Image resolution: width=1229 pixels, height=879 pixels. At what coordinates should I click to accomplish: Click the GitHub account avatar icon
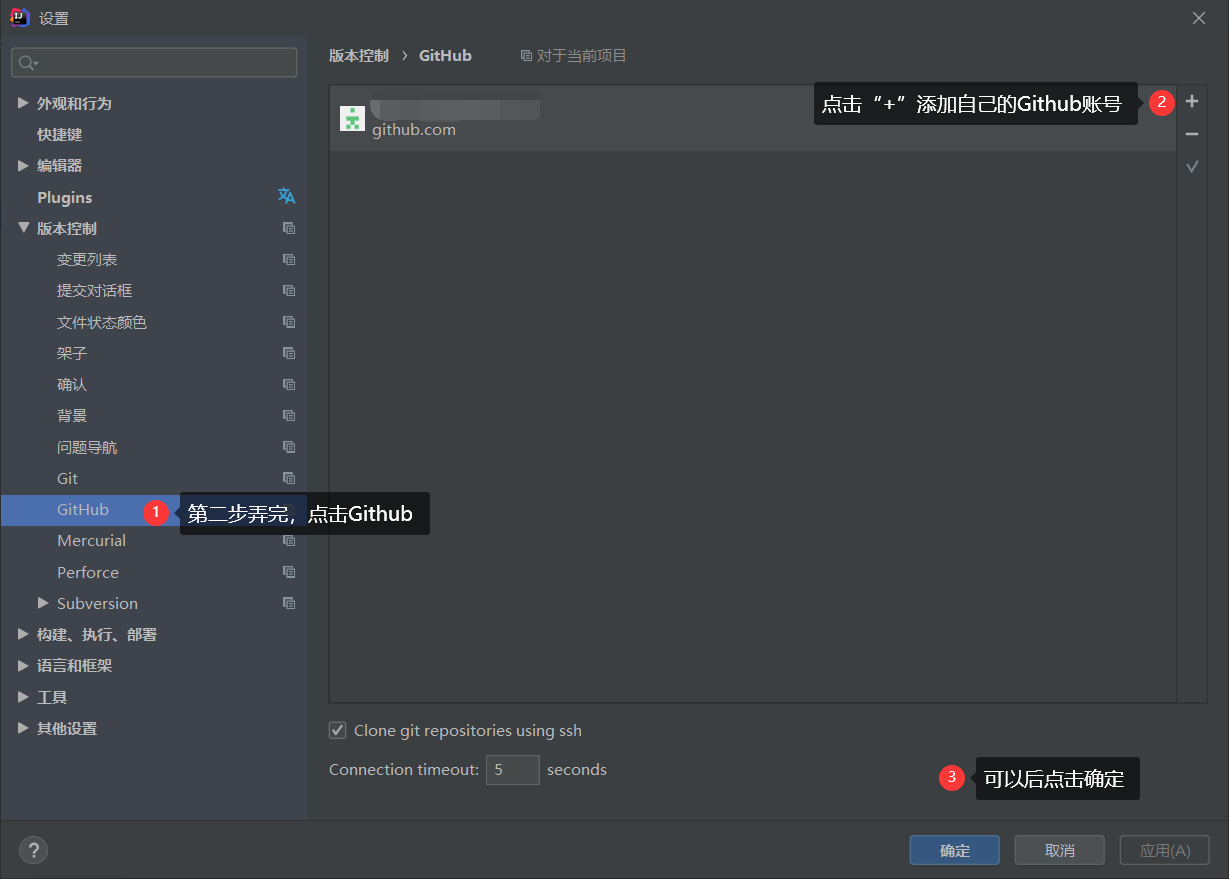click(x=352, y=118)
